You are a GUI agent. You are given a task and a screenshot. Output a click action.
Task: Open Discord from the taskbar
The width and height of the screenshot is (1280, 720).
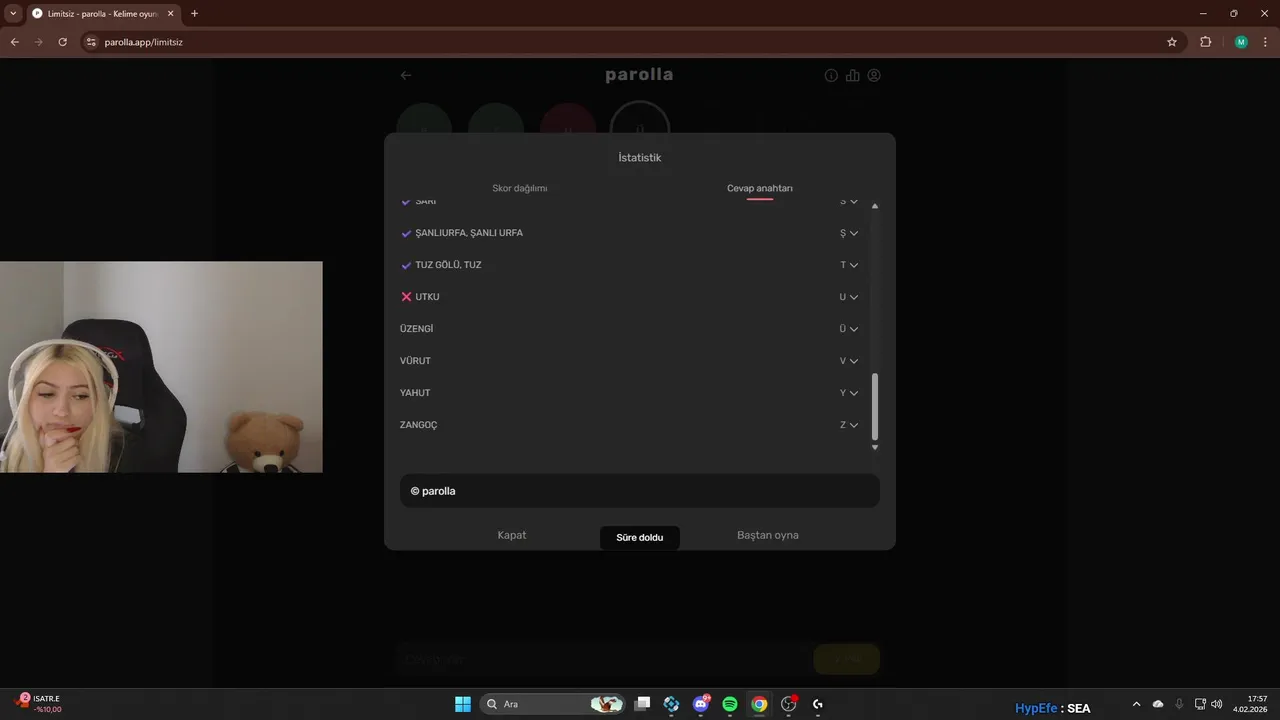(x=701, y=704)
